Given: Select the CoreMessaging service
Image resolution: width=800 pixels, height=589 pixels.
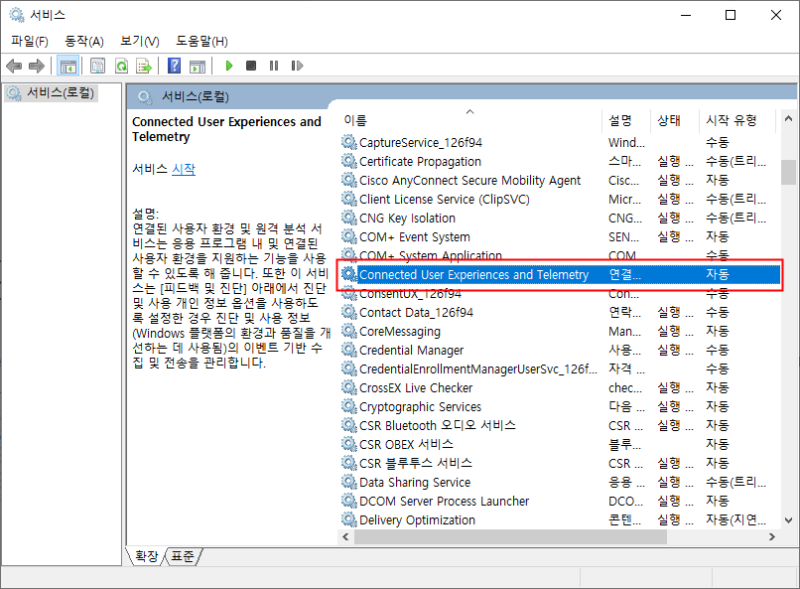Looking at the screenshot, I should tap(399, 331).
